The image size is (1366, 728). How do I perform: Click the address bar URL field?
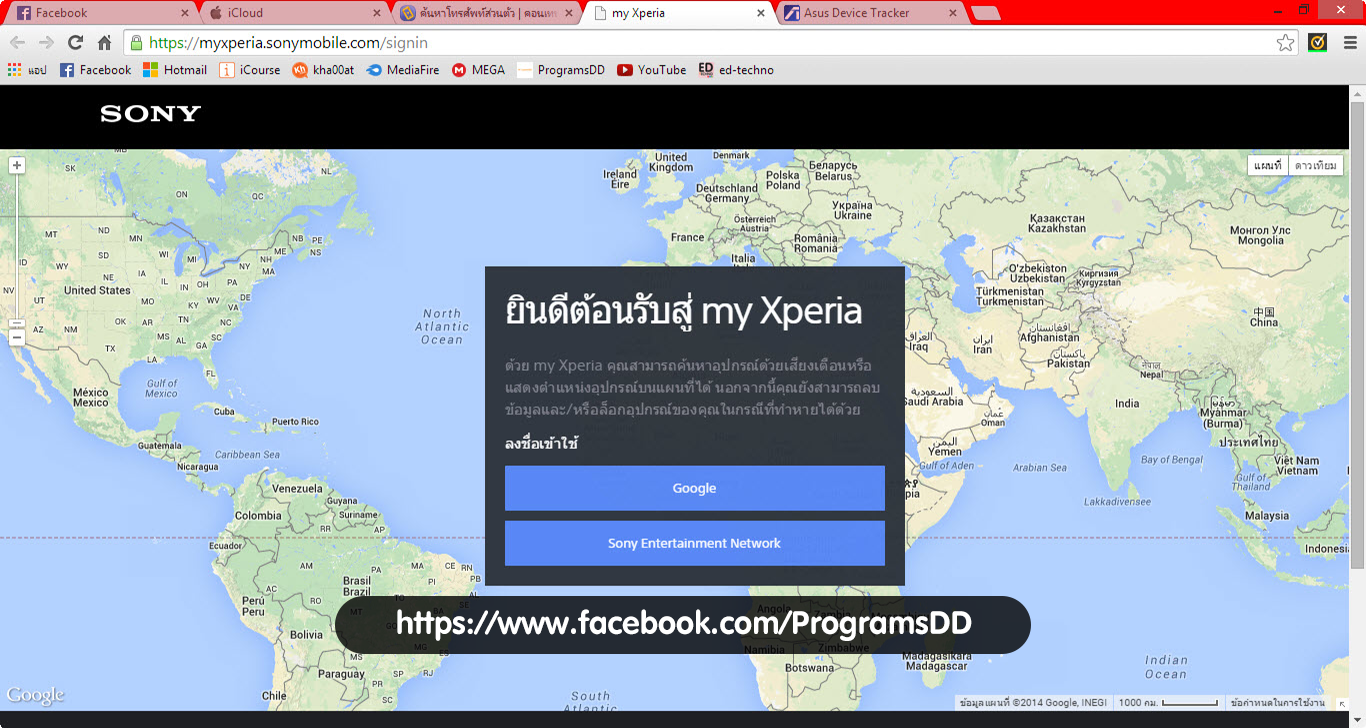(x=700, y=42)
